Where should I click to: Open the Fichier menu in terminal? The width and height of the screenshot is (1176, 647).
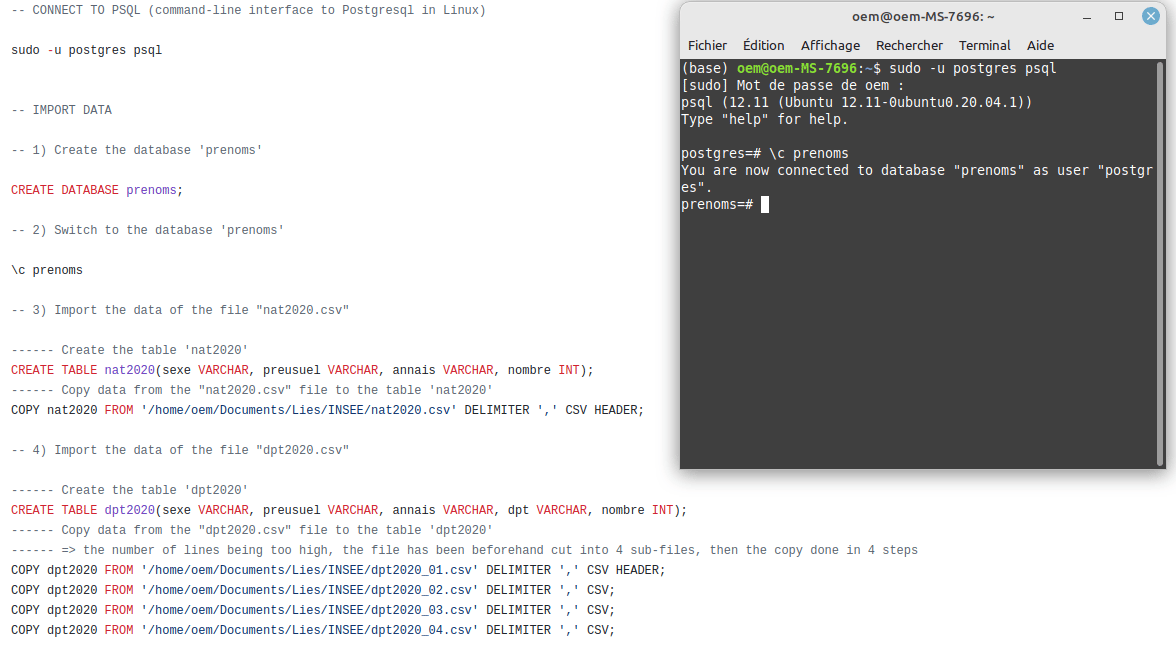point(707,45)
